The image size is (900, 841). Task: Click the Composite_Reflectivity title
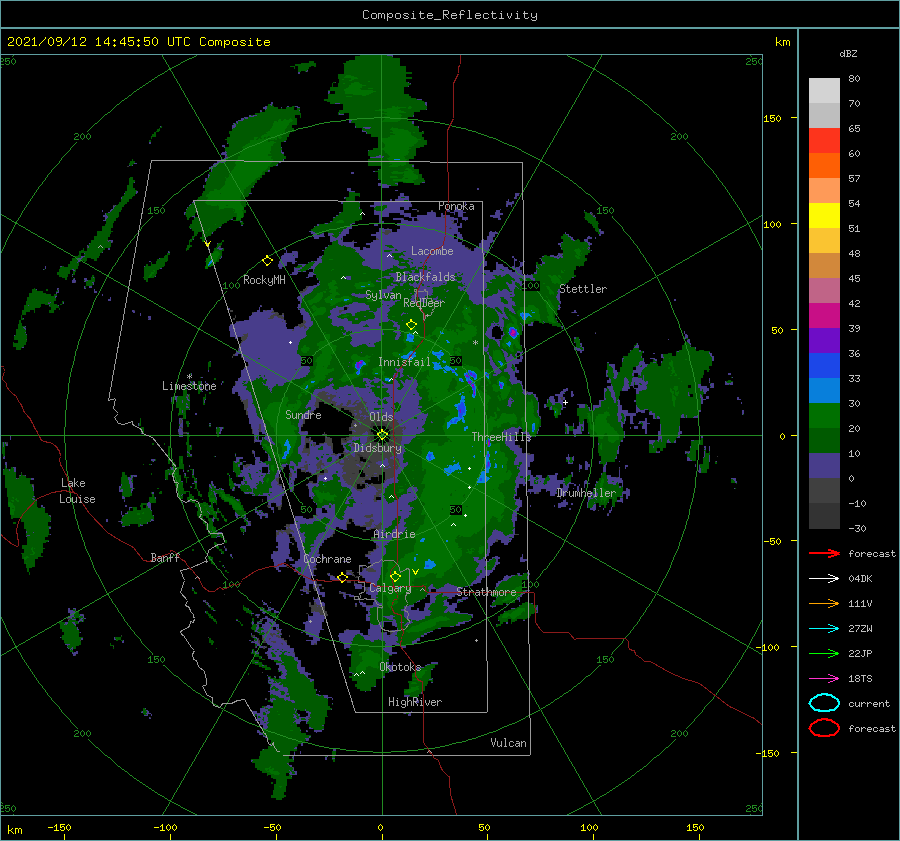click(450, 15)
